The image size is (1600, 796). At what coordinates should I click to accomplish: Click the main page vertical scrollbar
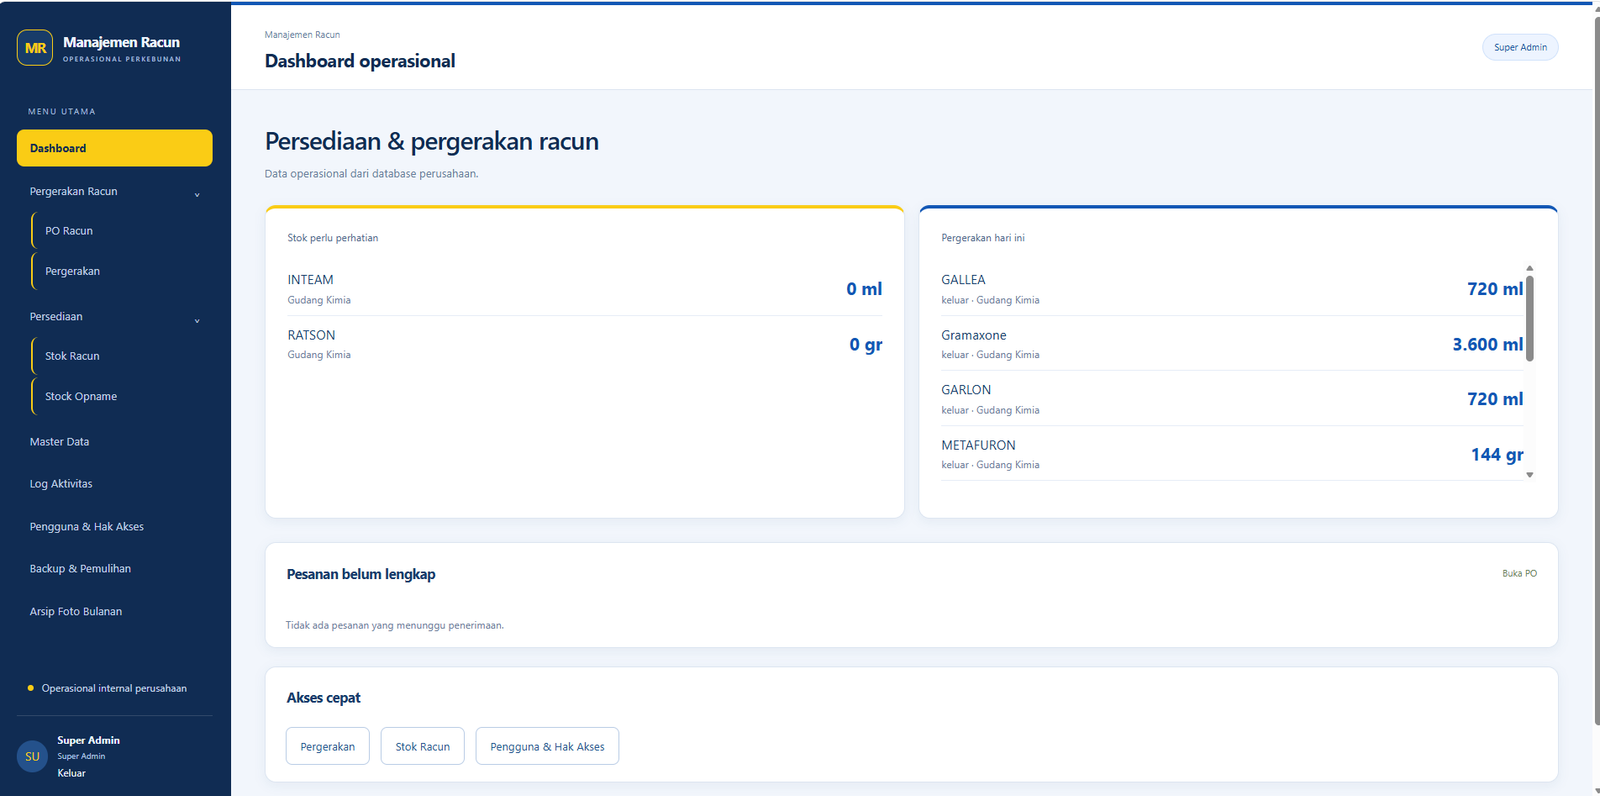pyautogui.click(x=1596, y=370)
